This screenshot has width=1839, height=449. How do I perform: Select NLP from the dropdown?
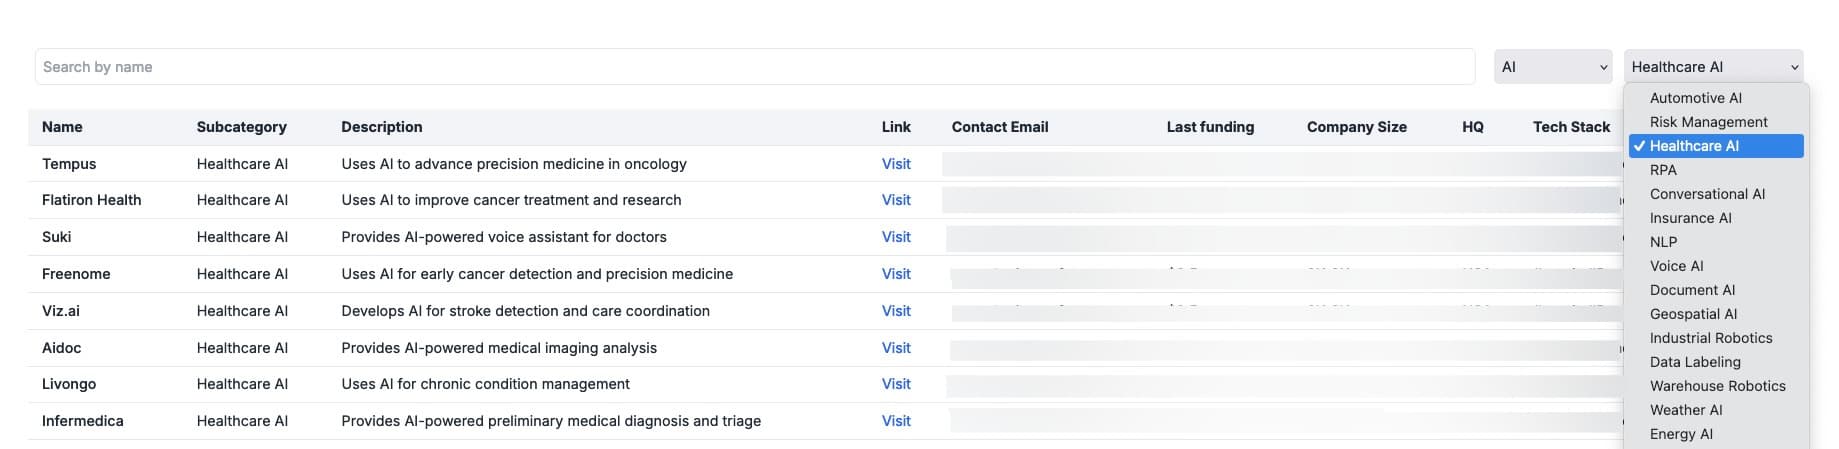1663,242
